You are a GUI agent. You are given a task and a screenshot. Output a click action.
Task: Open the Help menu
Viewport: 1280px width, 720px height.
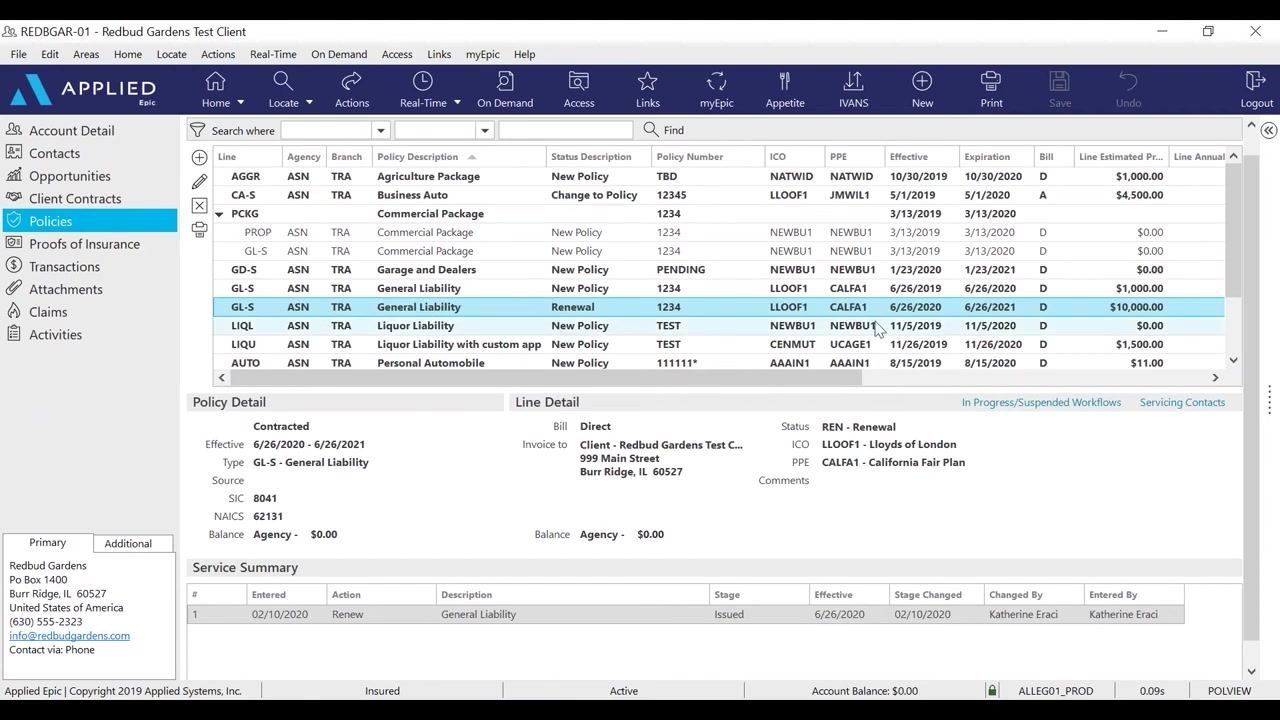click(524, 54)
